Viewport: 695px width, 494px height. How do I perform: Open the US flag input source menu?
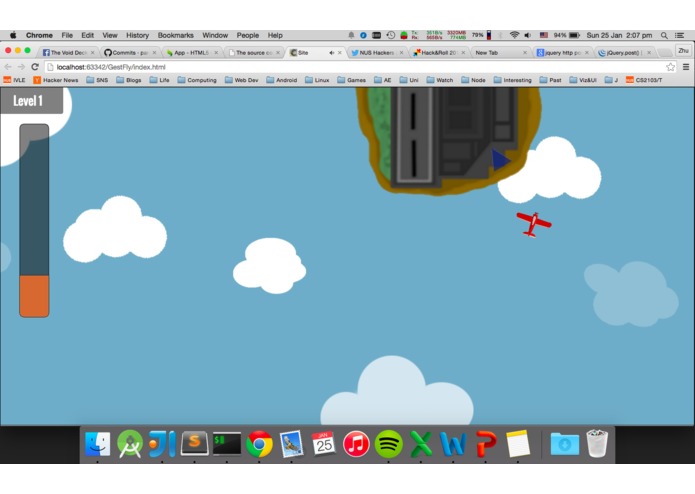pos(544,35)
